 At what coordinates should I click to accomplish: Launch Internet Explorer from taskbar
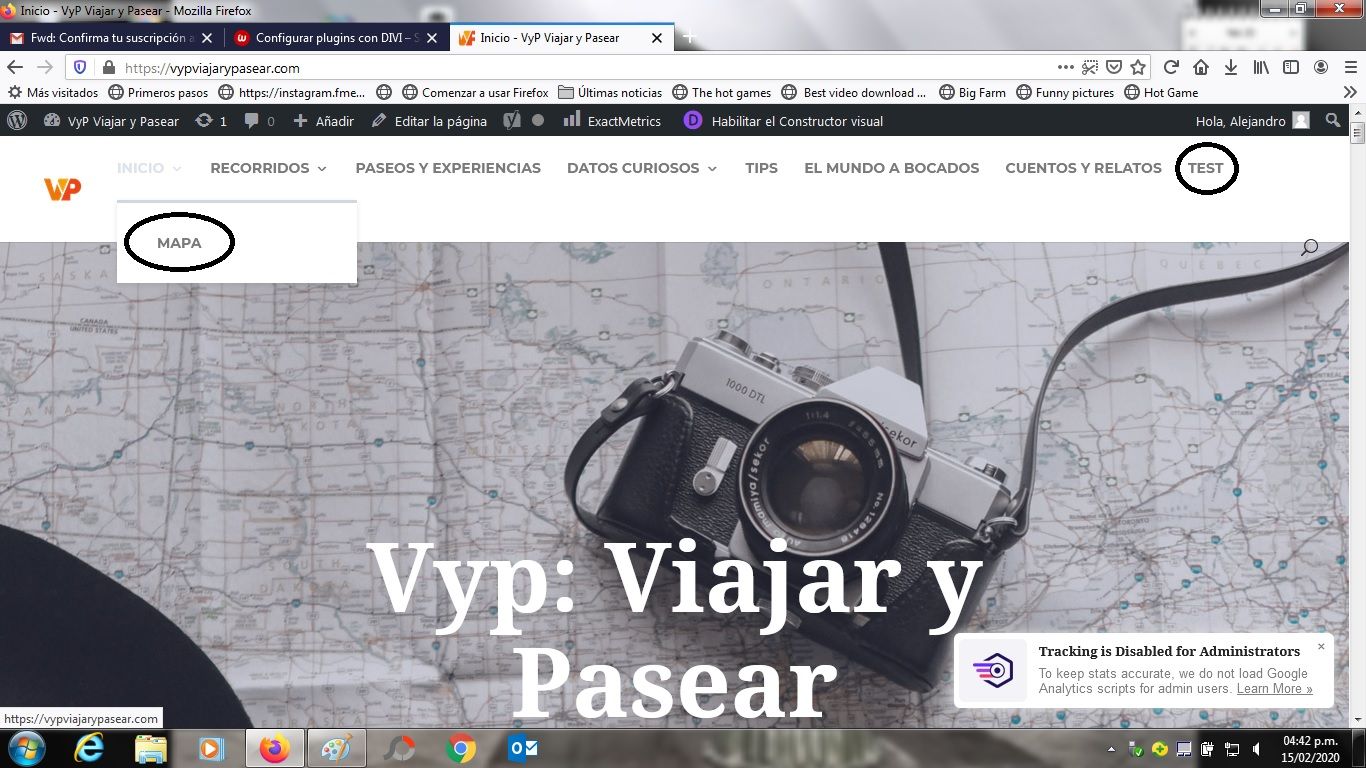point(89,748)
